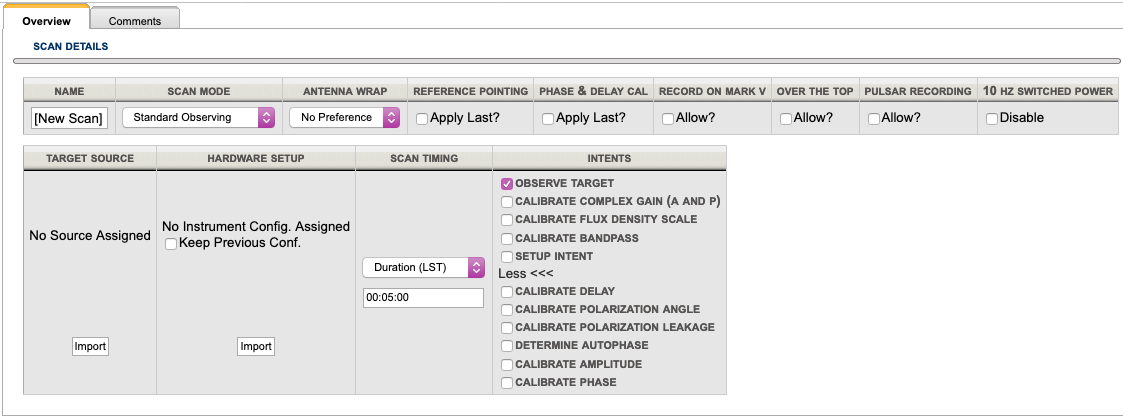Enable the Calibrate Polarization Angle intent
The image size is (1123, 419).
[507, 310]
